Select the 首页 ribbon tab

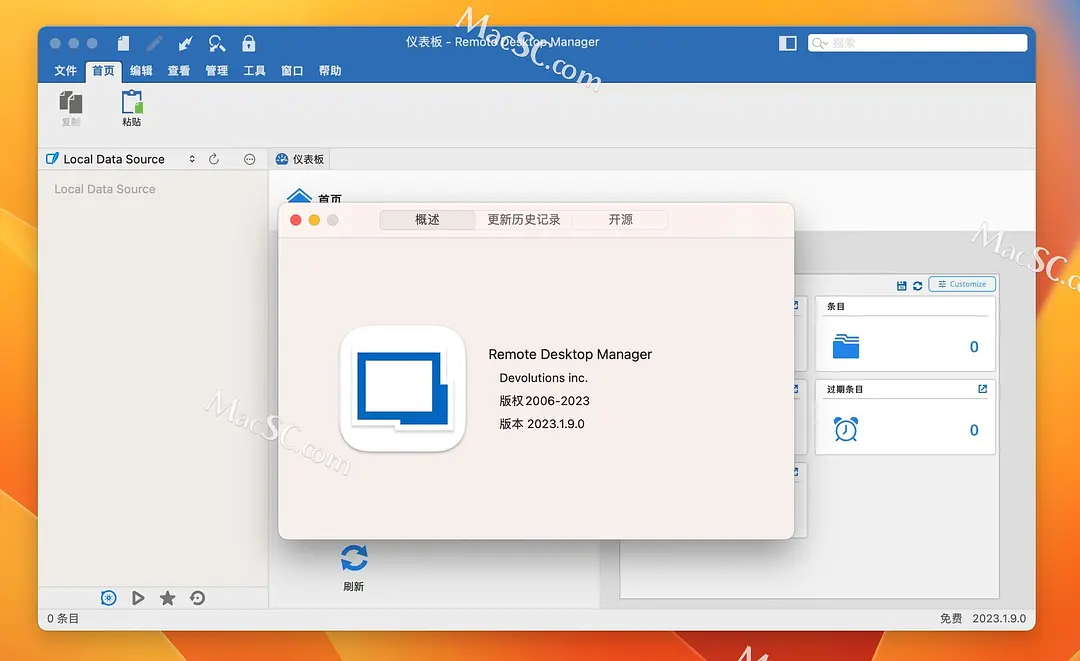pyautogui.click(x=103, y=70)
